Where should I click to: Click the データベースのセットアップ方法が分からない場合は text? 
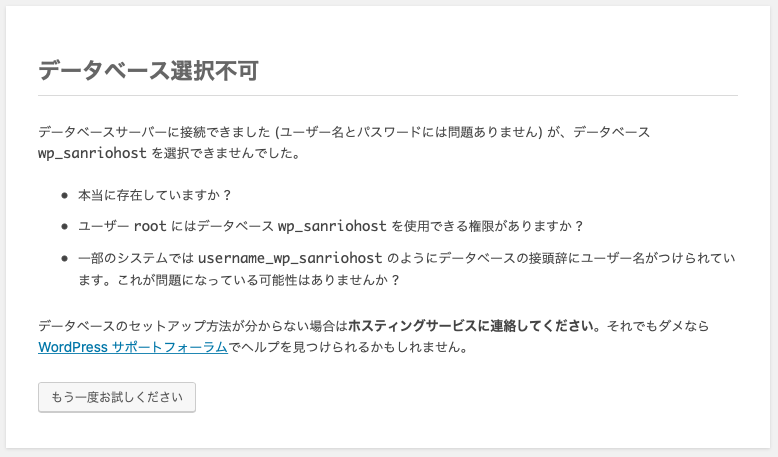click(x=193, y=326)
